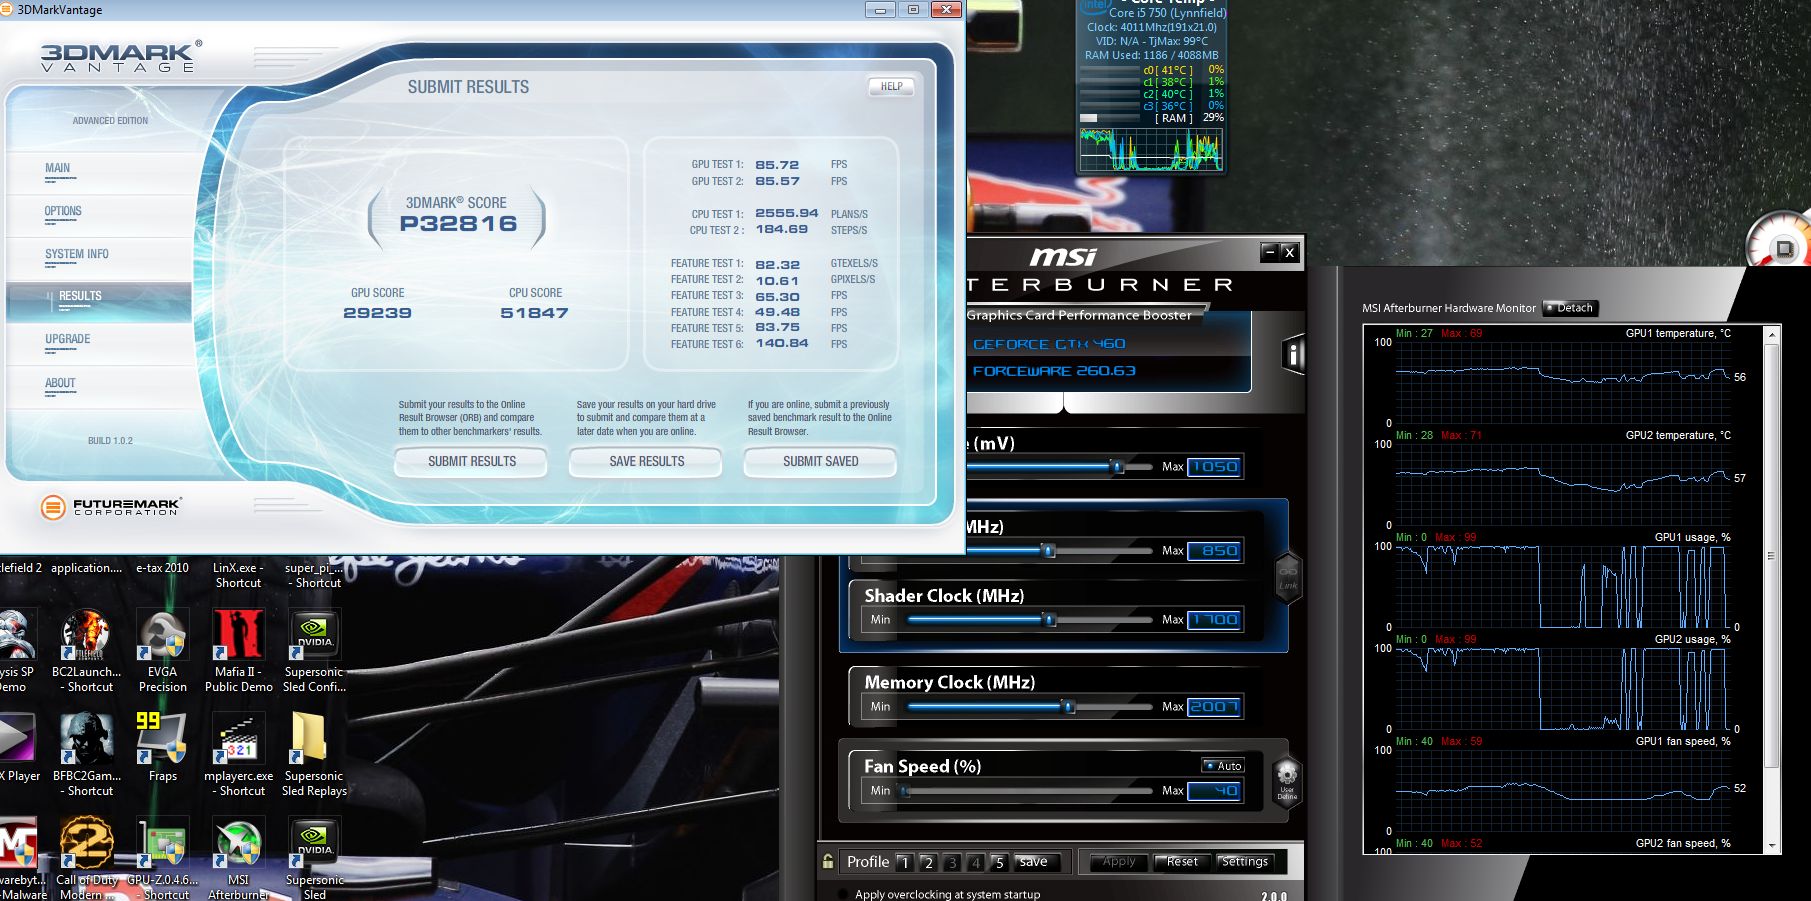Click the 'super_pi_... - Shortcut' desktop label
Screen dimensions: 1811x901
pos(314,575)
